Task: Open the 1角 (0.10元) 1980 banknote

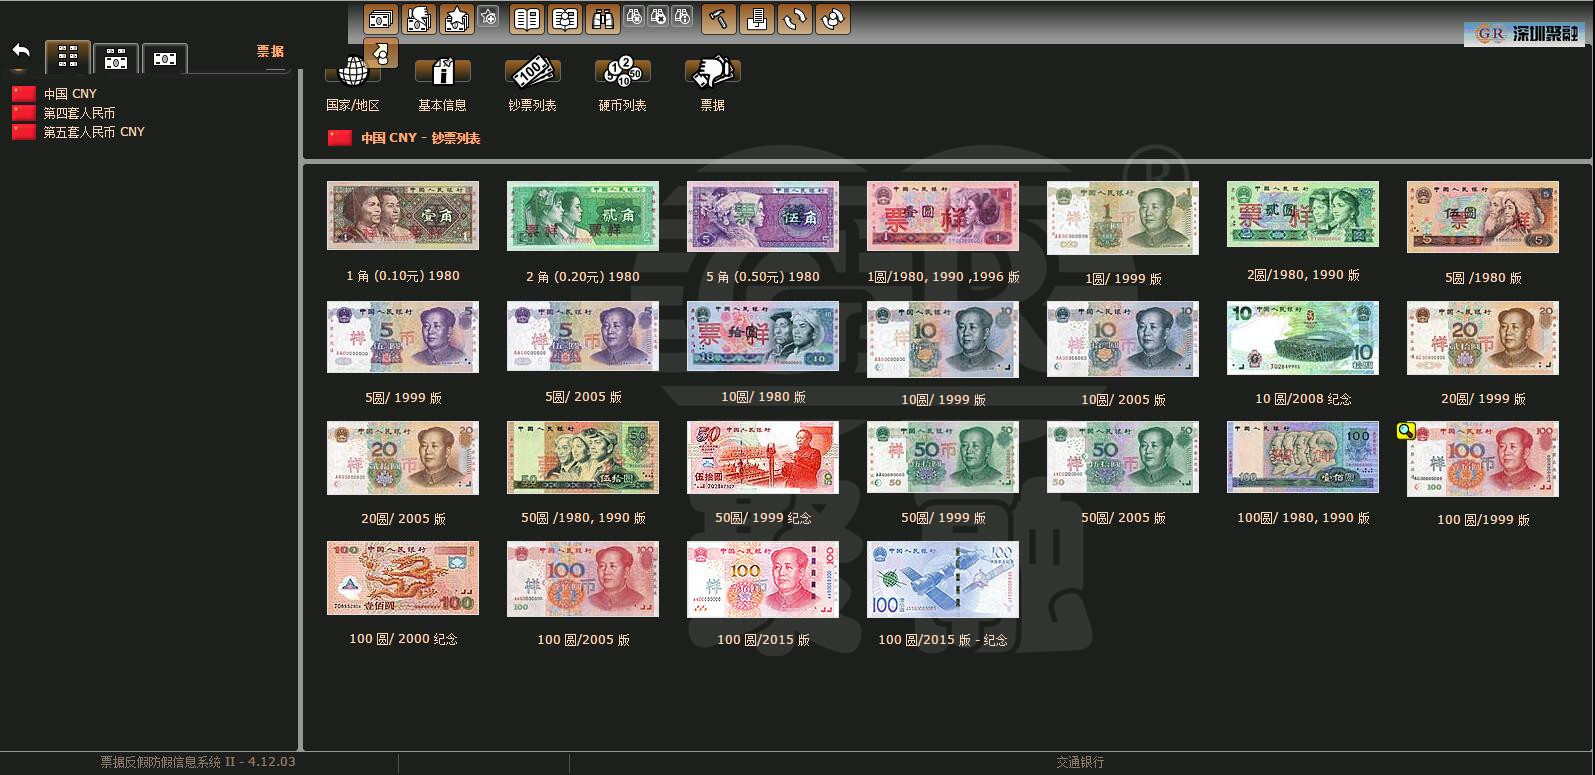Action: (403, 215)
